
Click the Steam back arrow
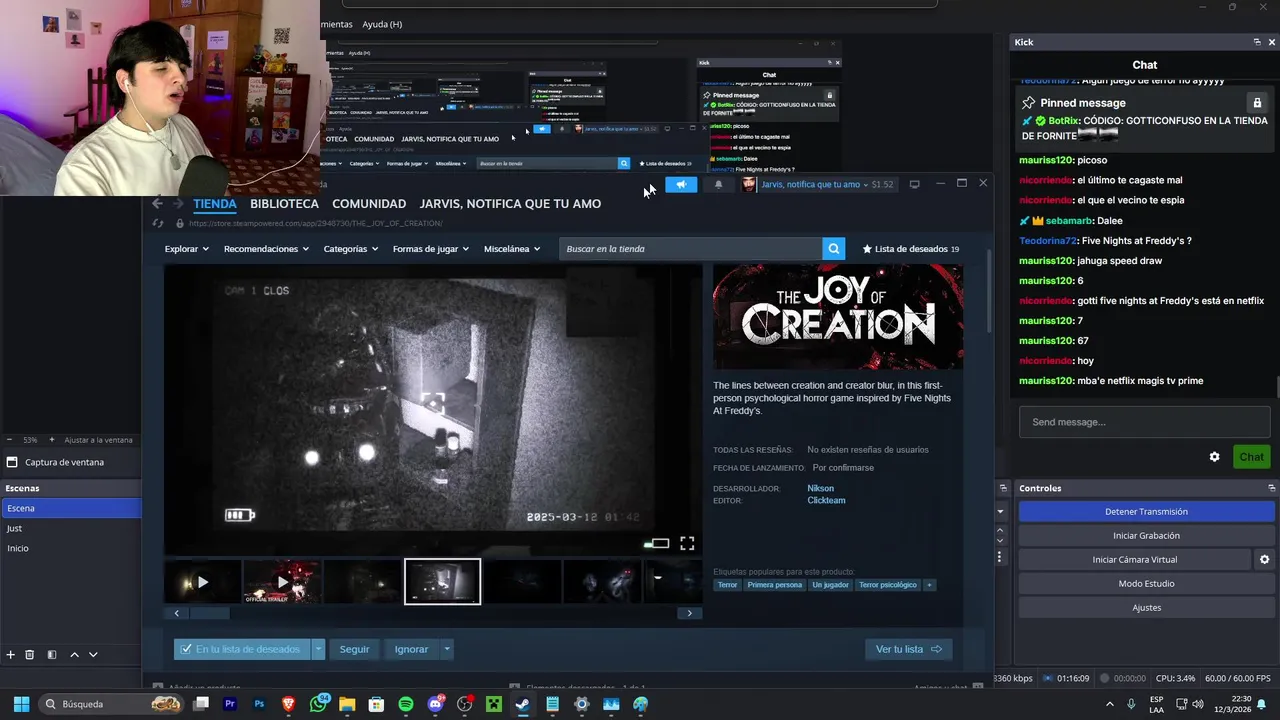point(157,203)
